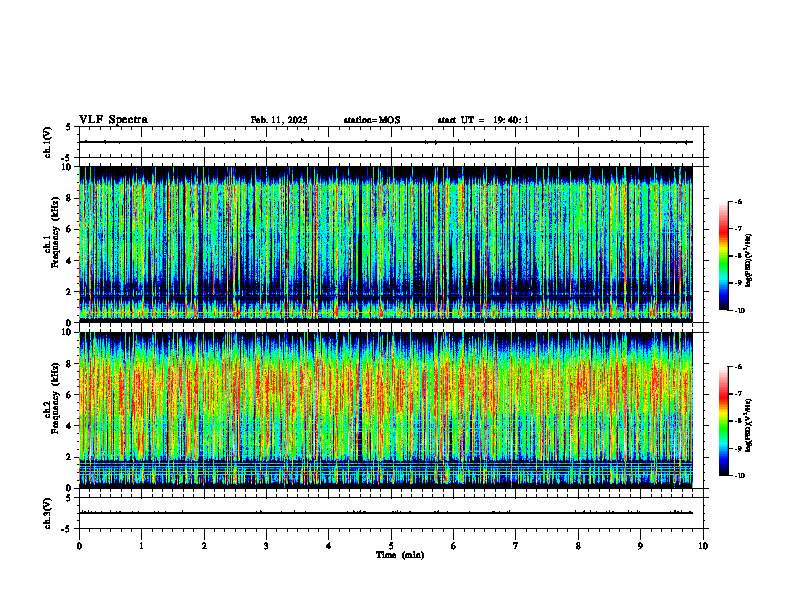Click inside the ch.1 spectrogram panel
The width and height of the screenshot is (792, 612).
385,244
